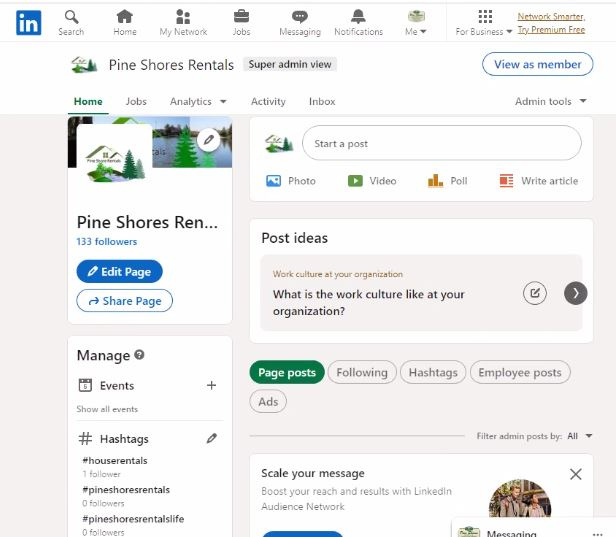Select the Following filter pill
The image size is (616, 537).
[361, 372]
